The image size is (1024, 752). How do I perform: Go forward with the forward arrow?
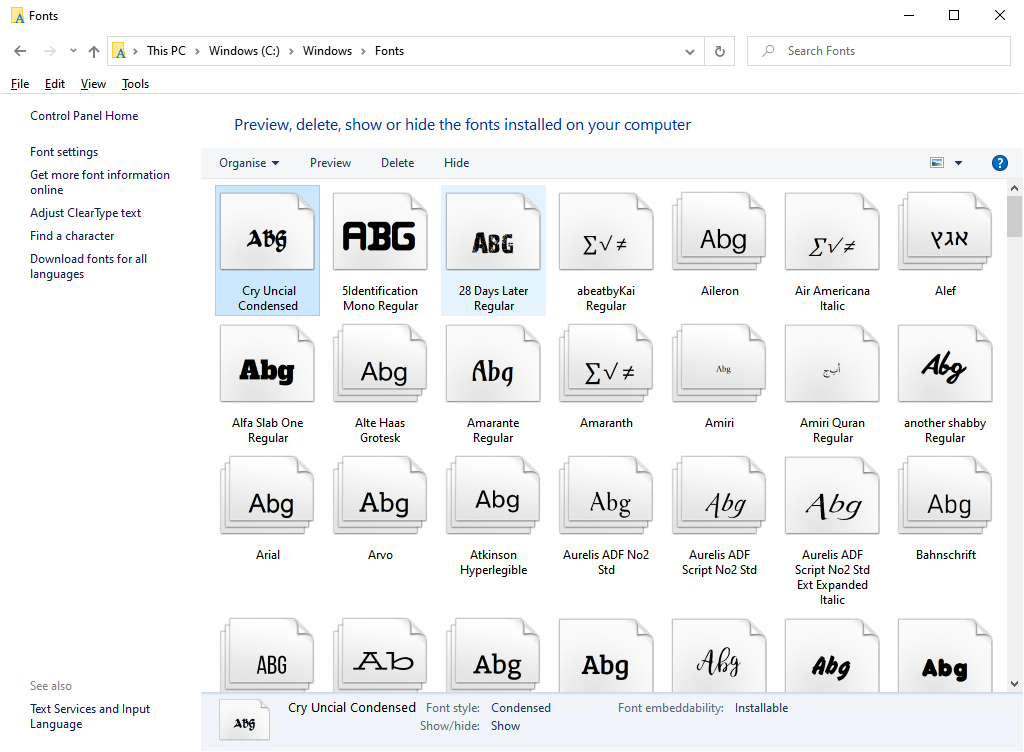click(x=50, y=51)
